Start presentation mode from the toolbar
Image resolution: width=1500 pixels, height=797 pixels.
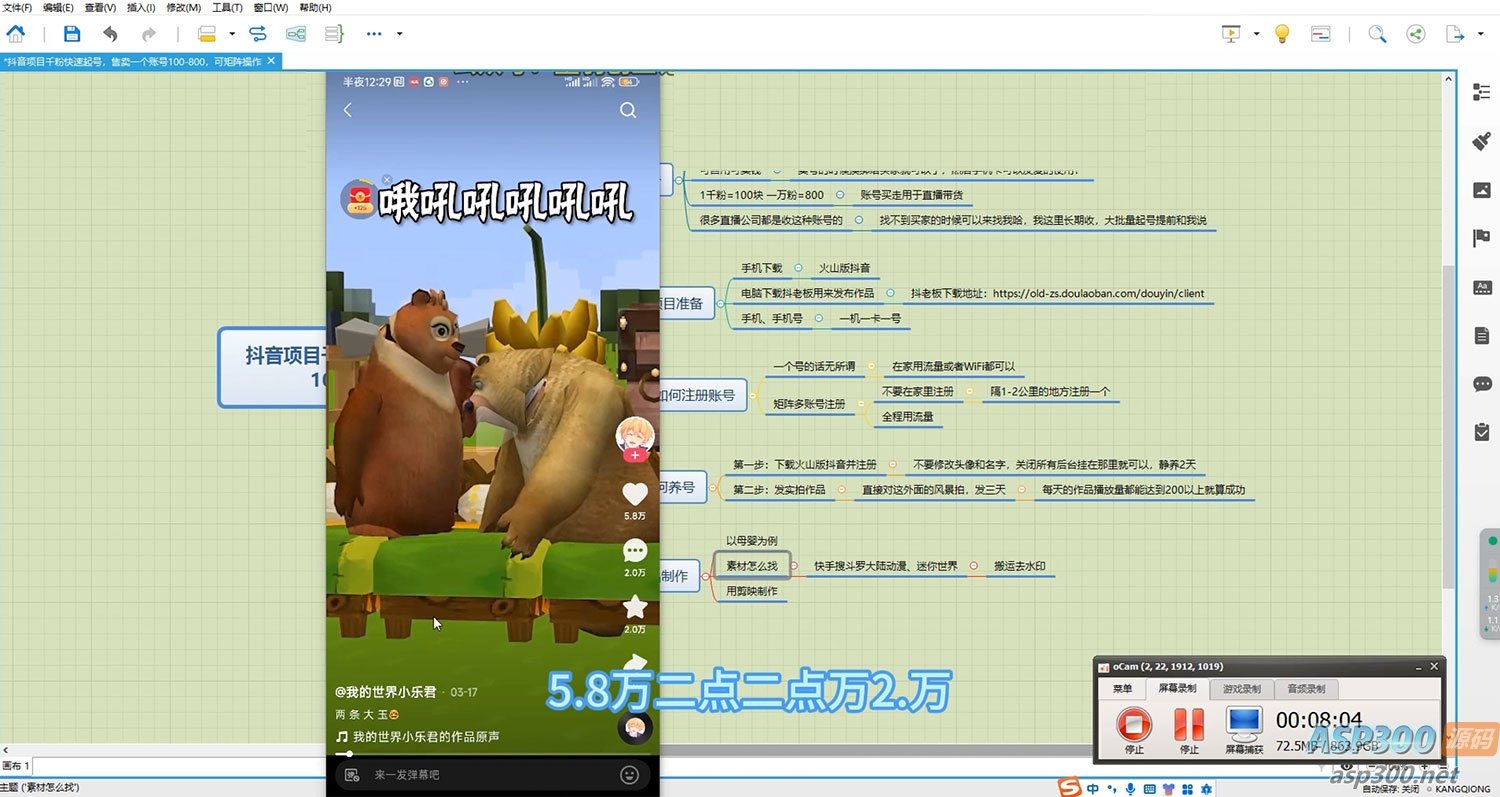pos(1231,34)
